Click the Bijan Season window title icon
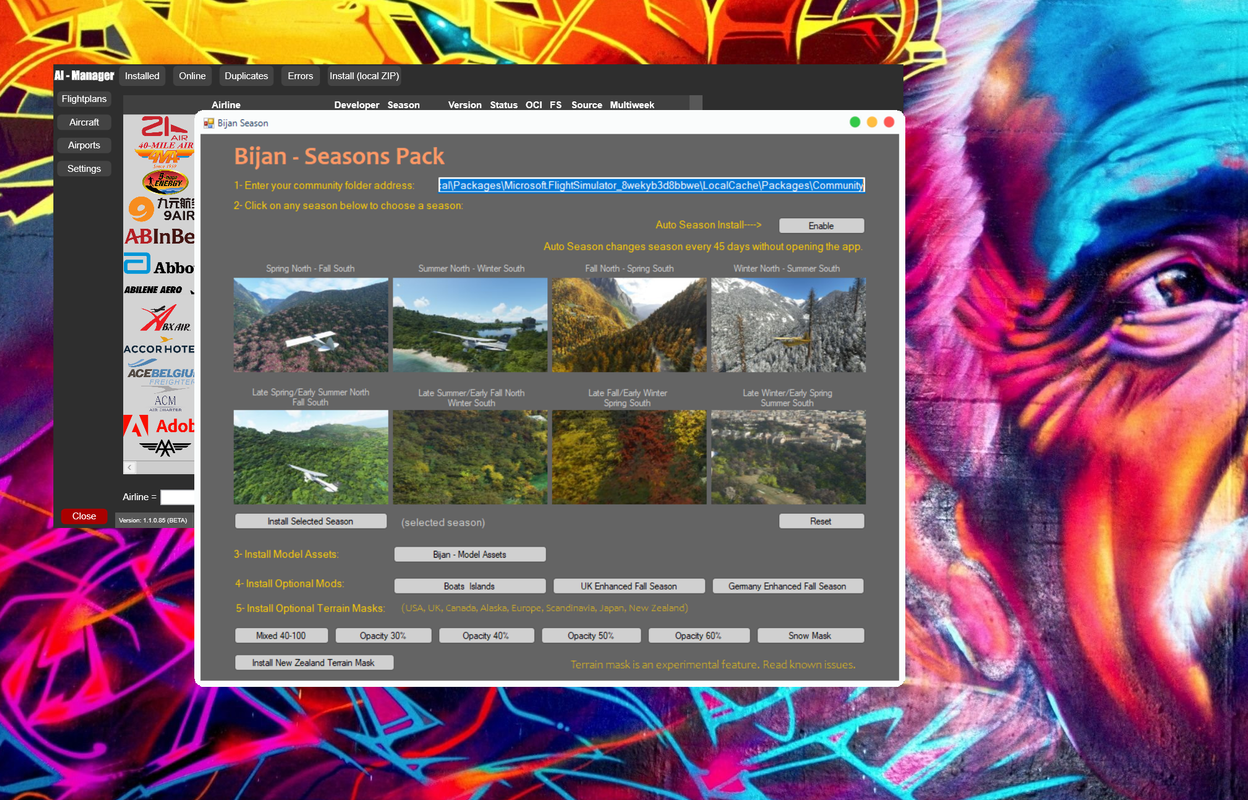 pos(209,123)
